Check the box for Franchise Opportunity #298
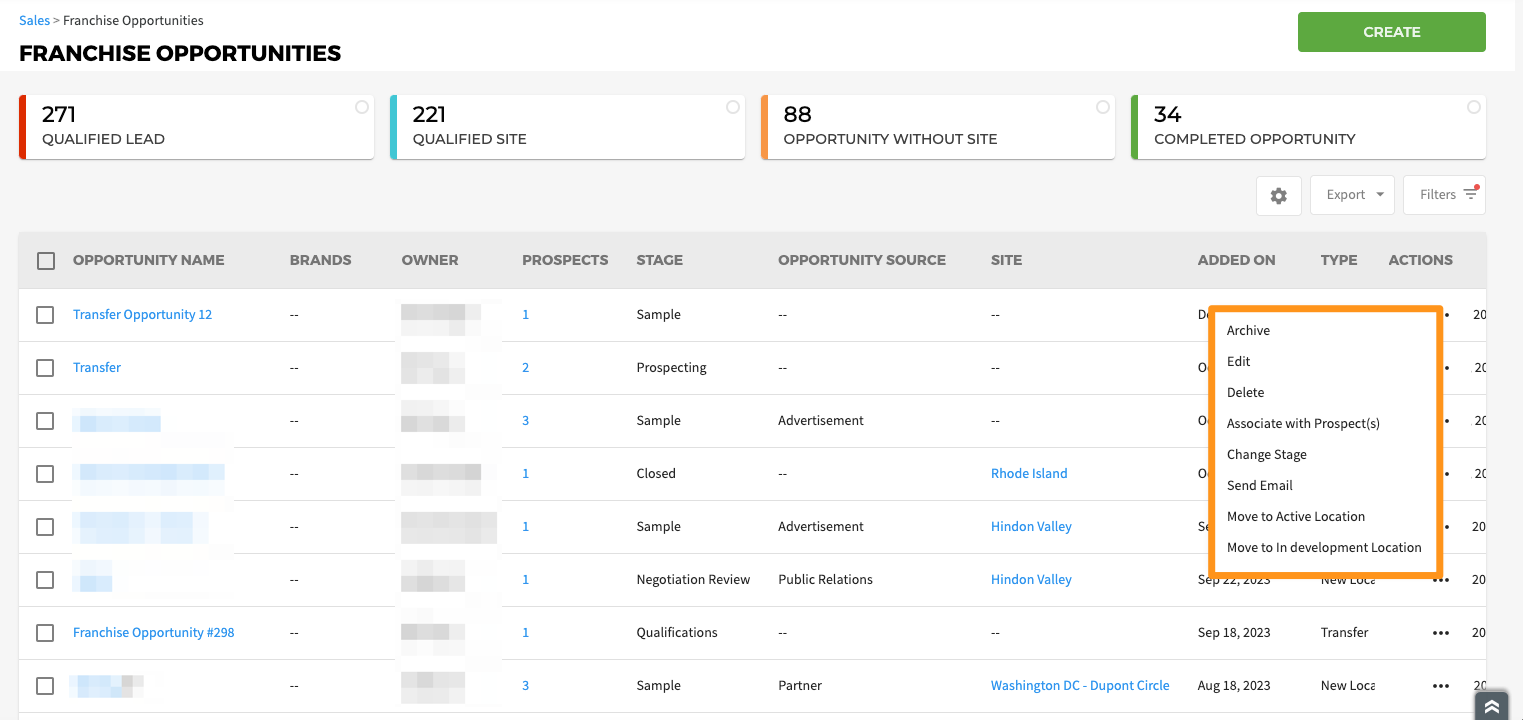Image resolution: width=1523 pixels, height=720 pixels. coord(45,633)
